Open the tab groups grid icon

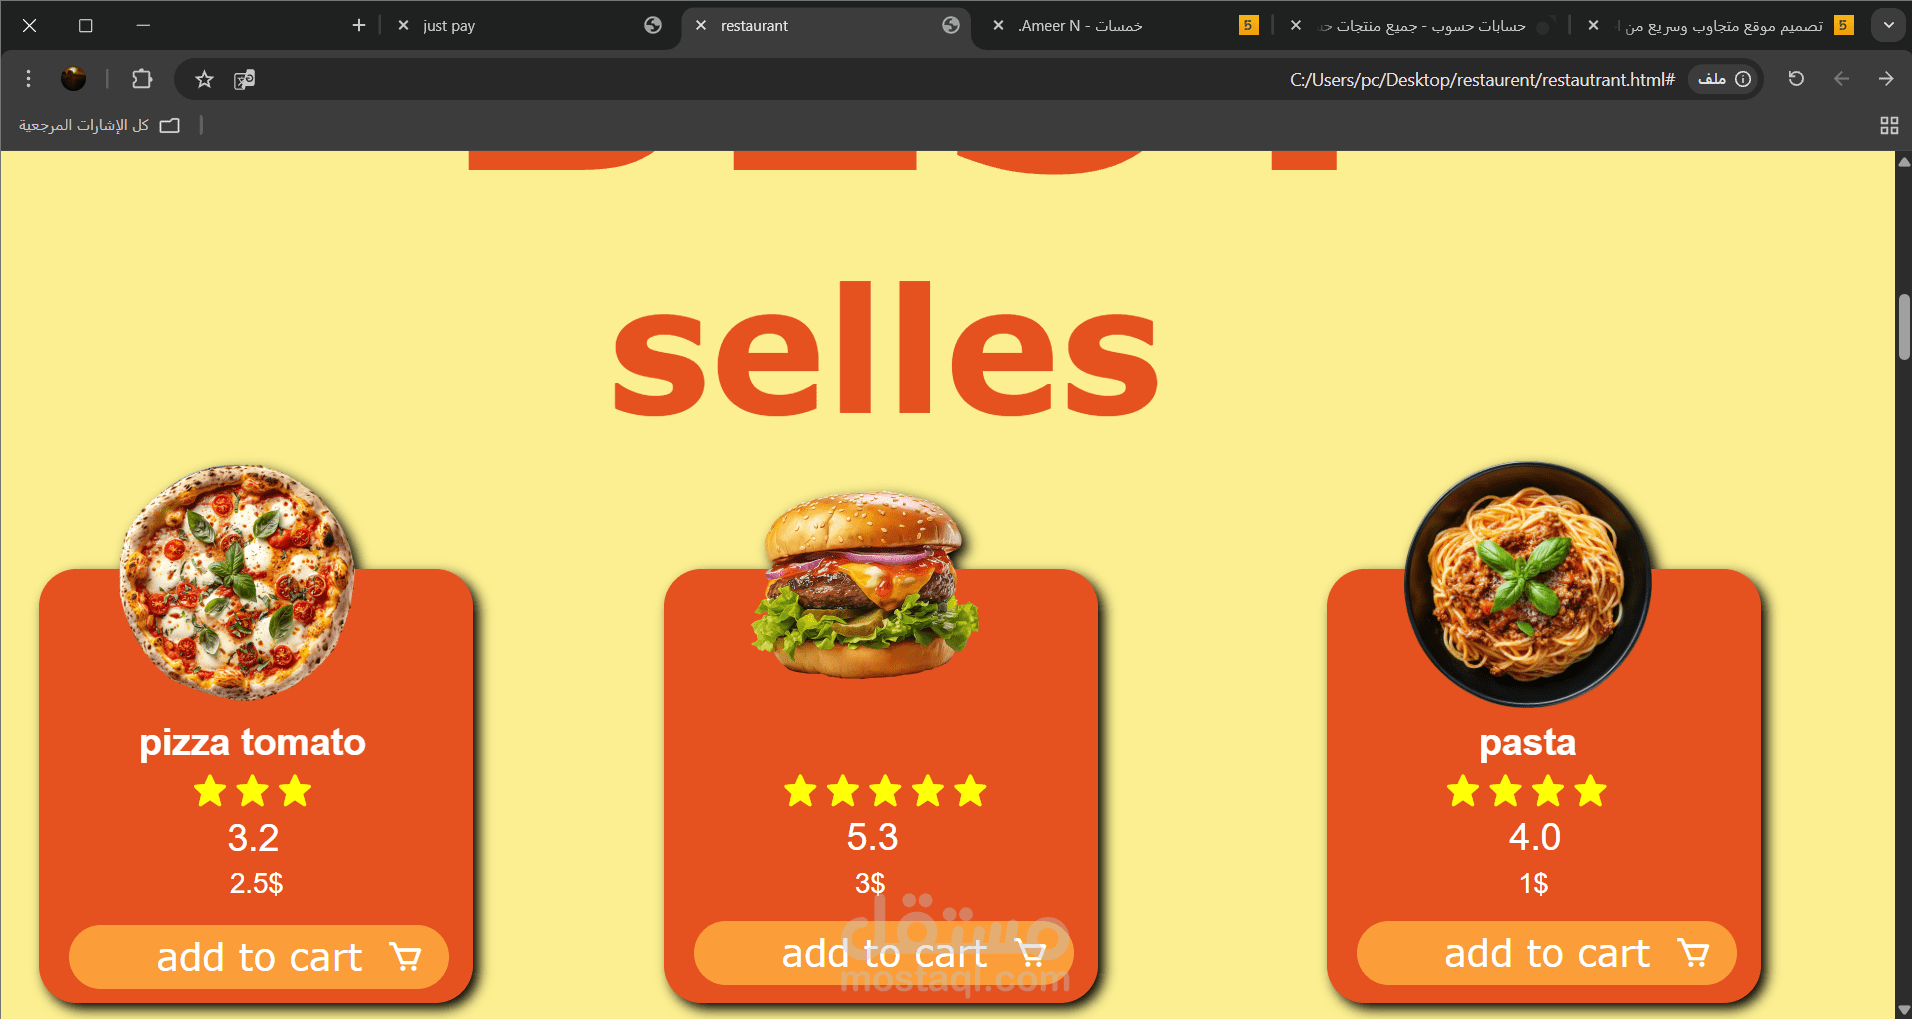(x=1889, y=125)
